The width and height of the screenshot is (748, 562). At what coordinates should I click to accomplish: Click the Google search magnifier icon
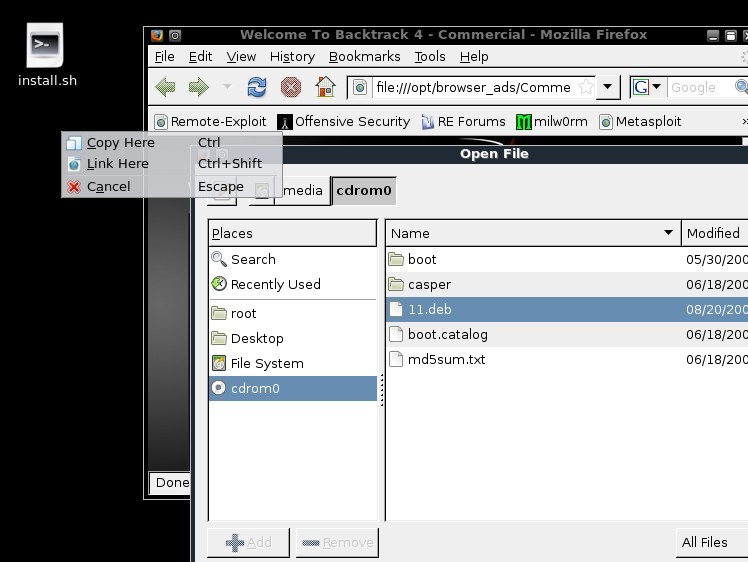click(742, 87)
